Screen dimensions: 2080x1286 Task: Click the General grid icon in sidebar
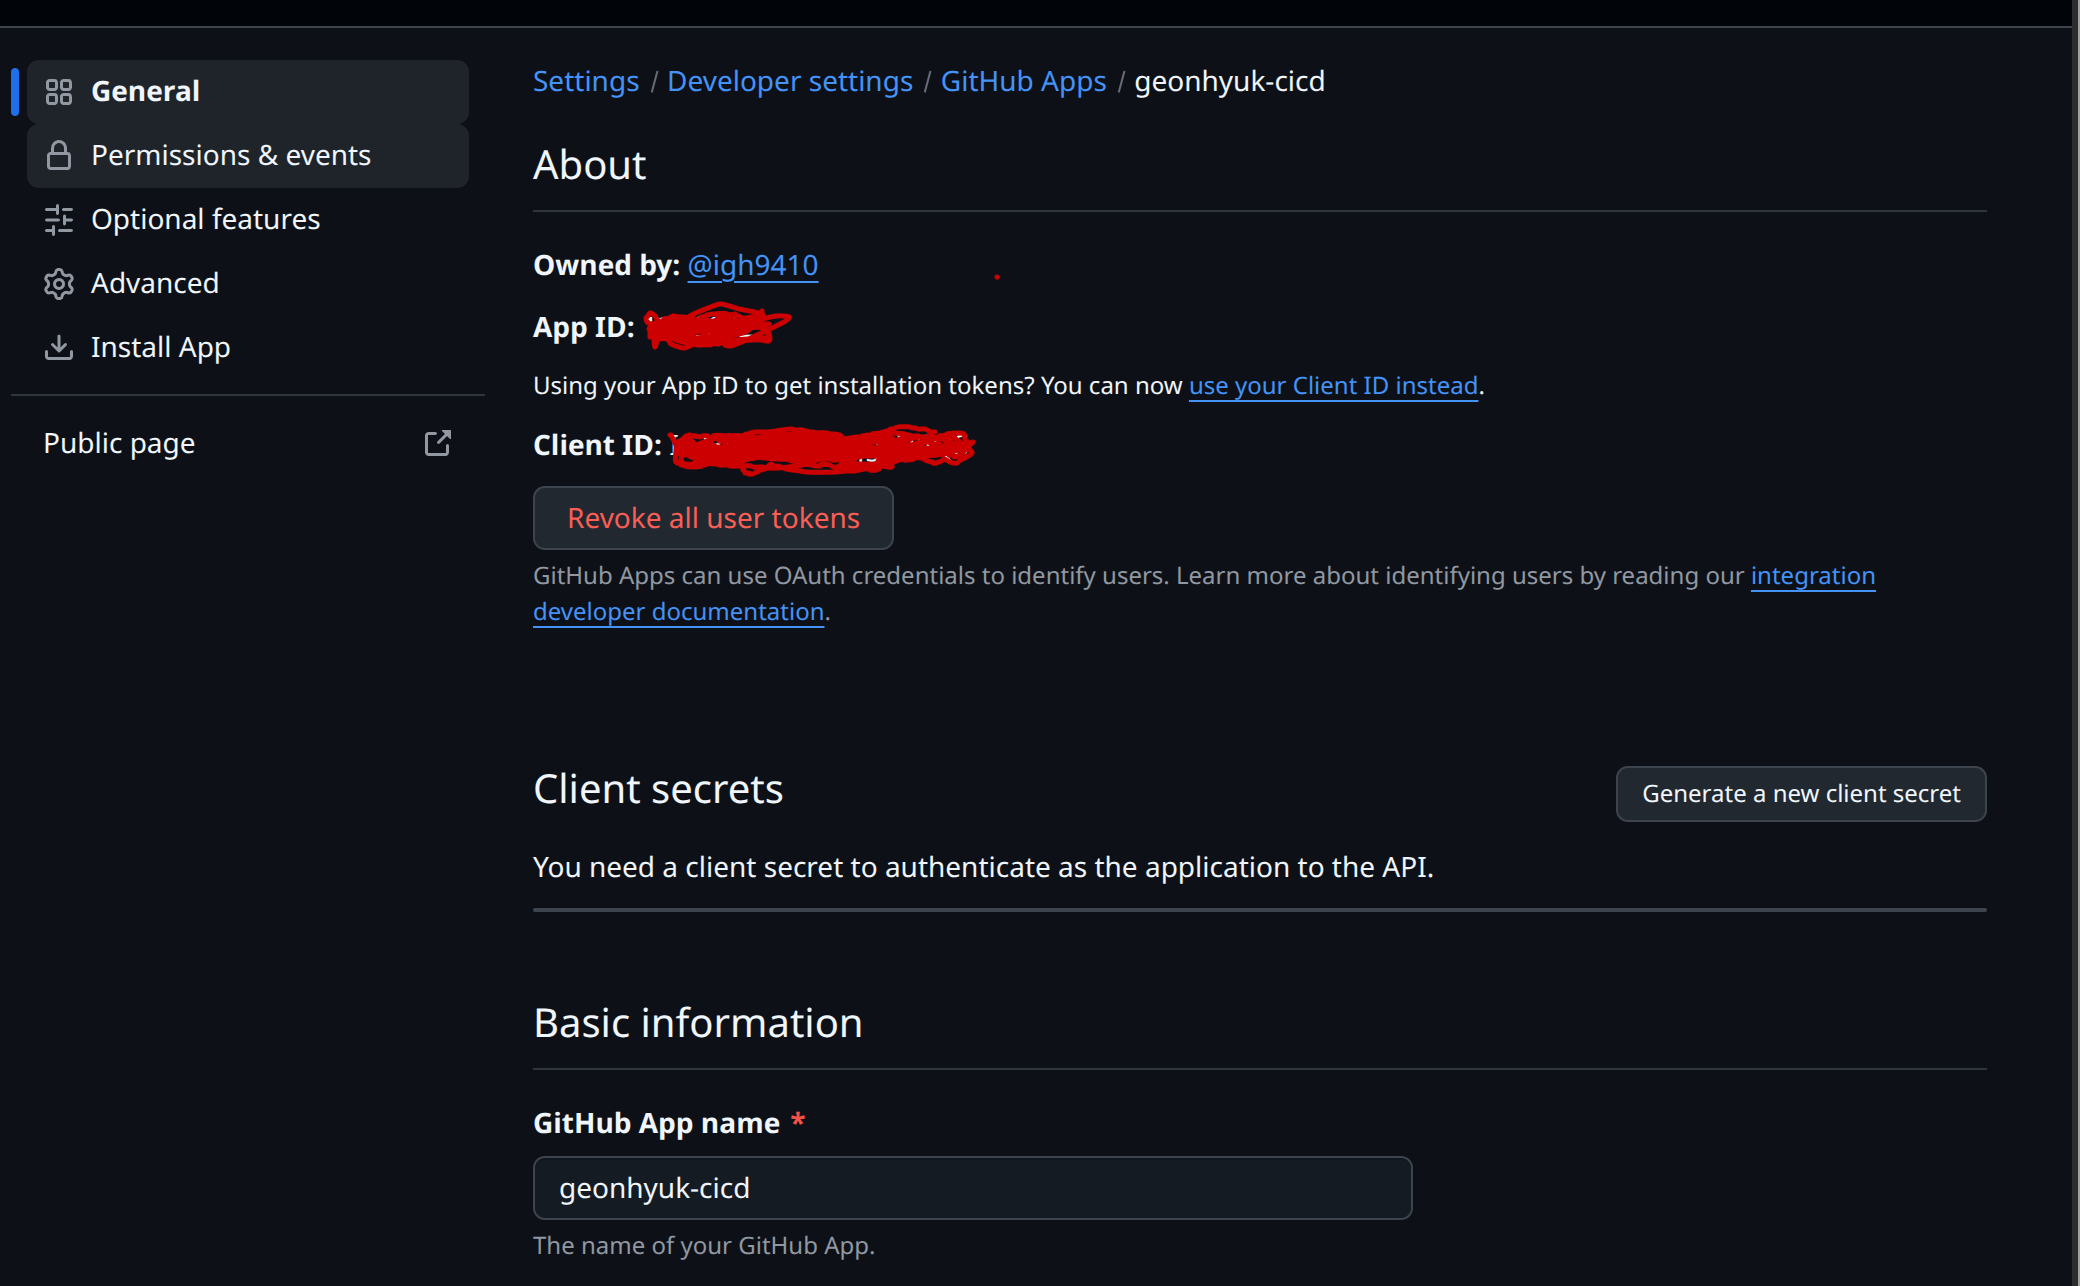coord(59,92)
